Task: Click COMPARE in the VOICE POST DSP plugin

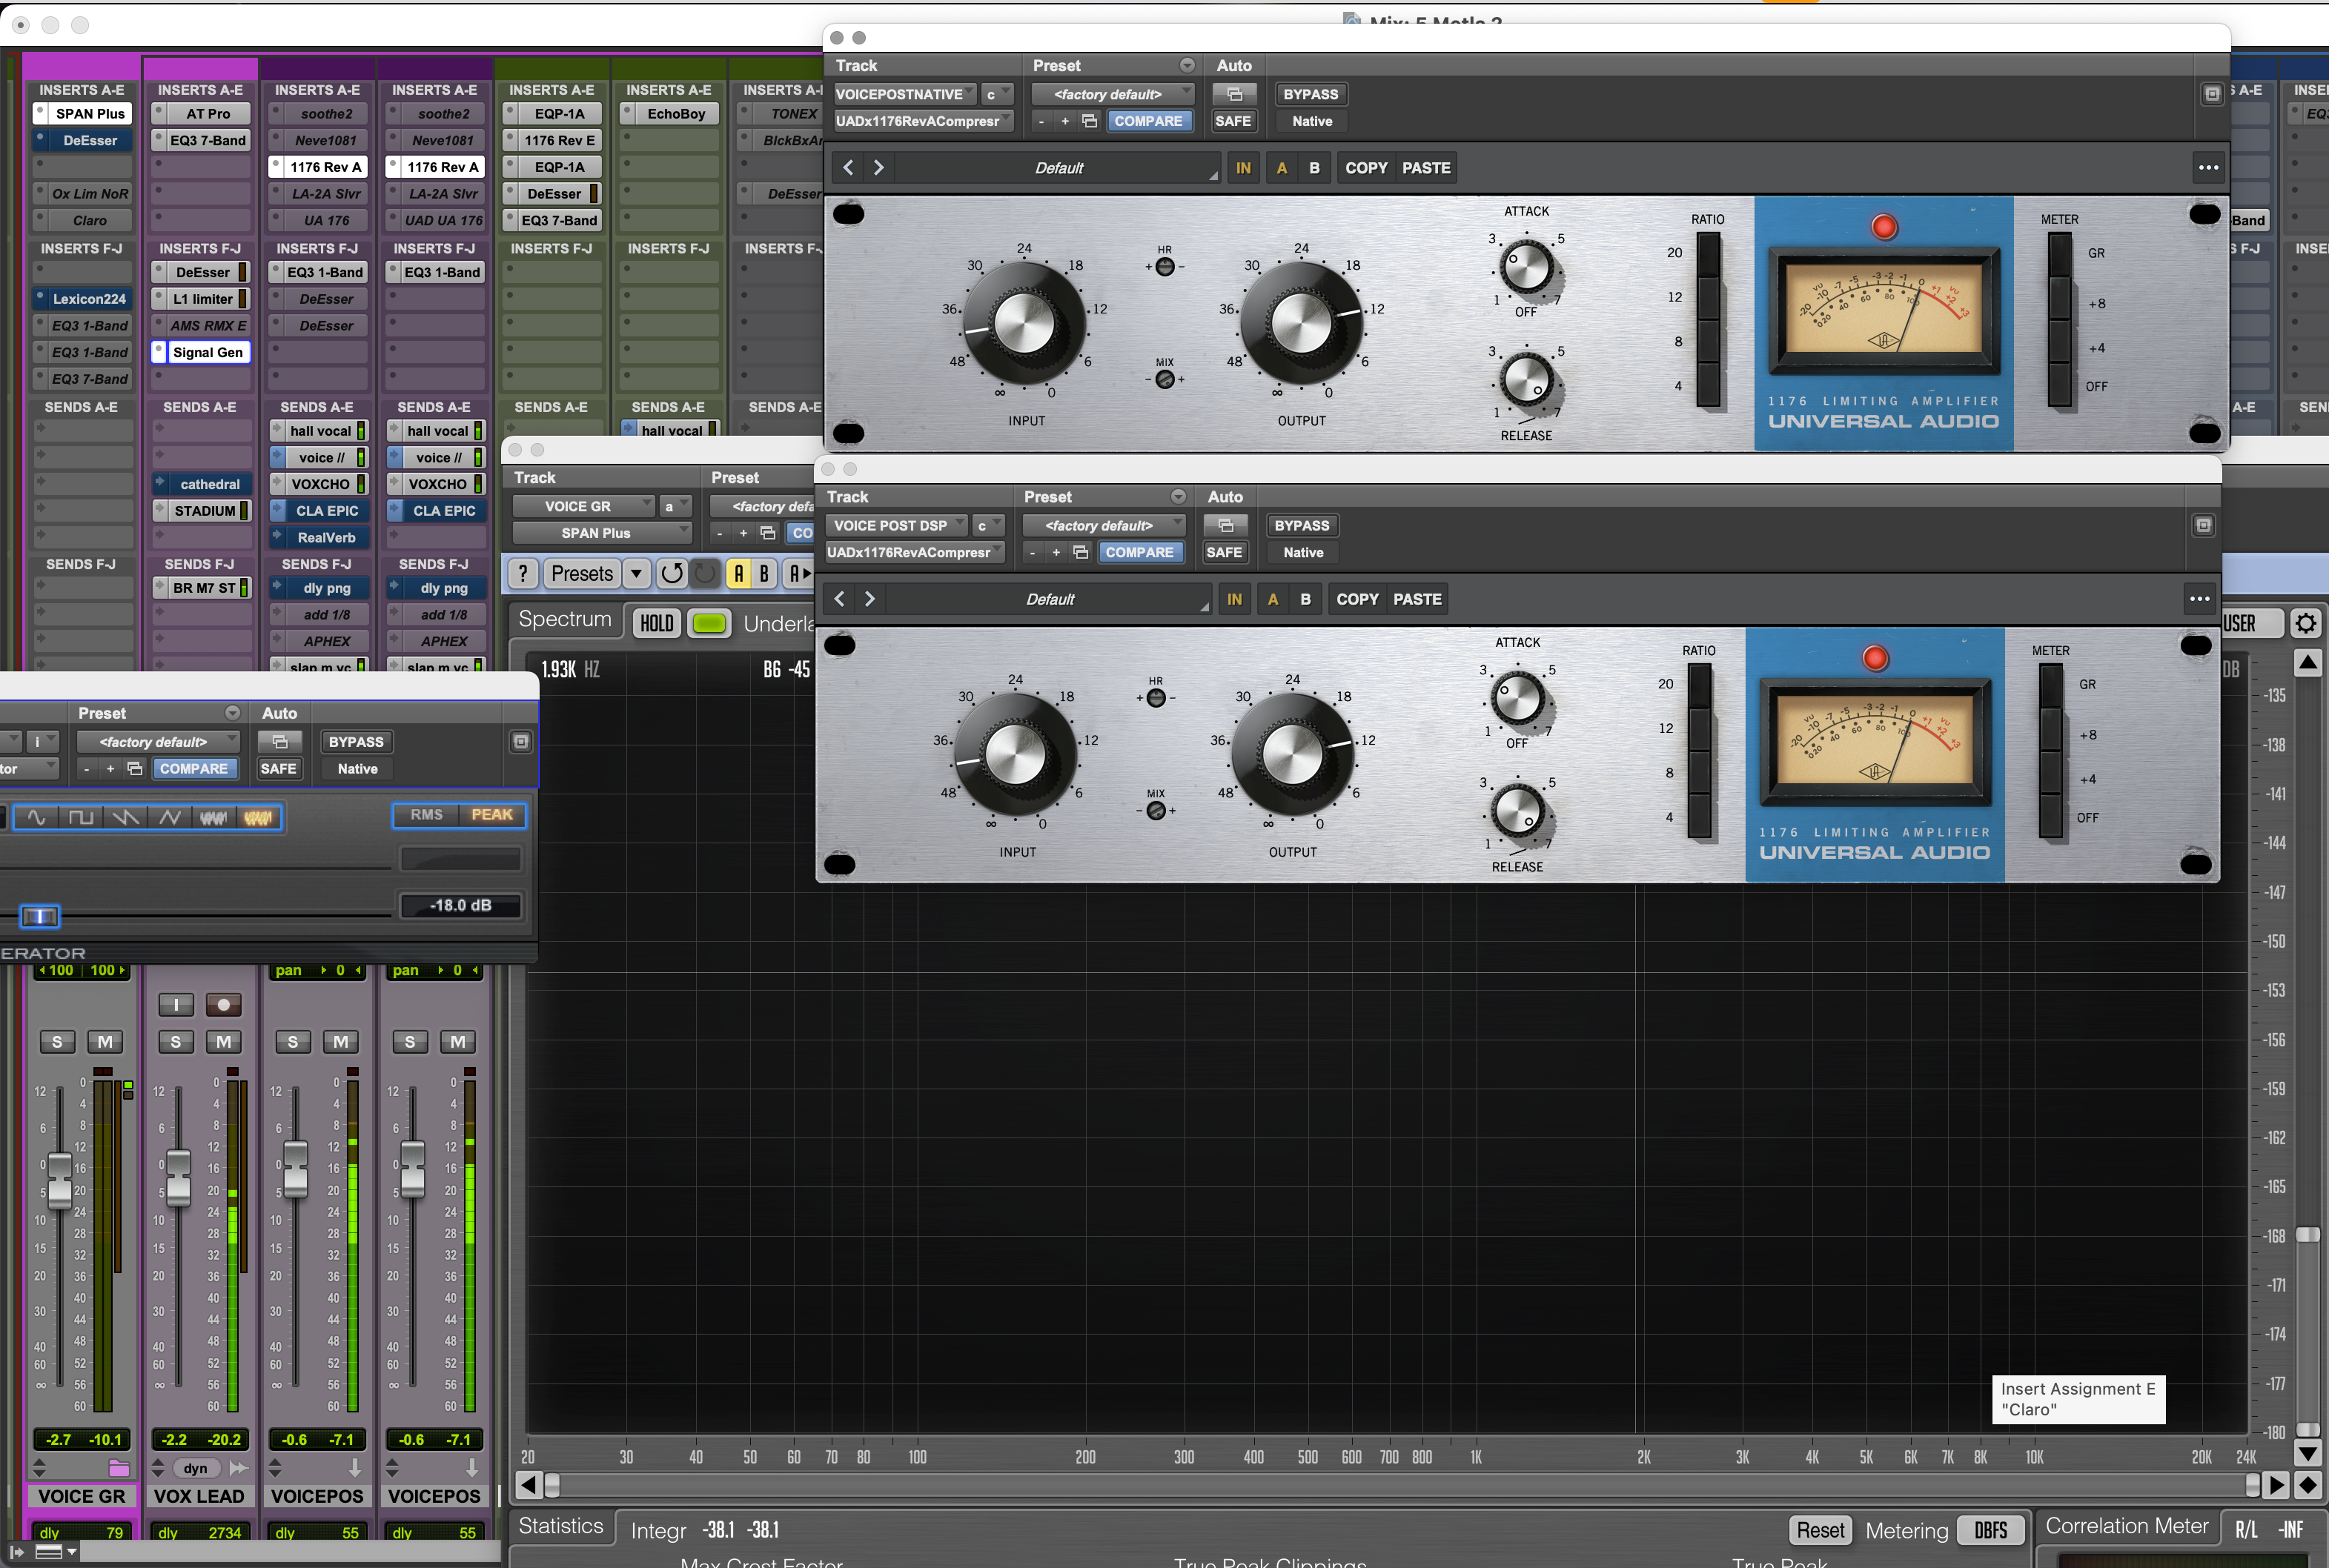Action: 1139,552
